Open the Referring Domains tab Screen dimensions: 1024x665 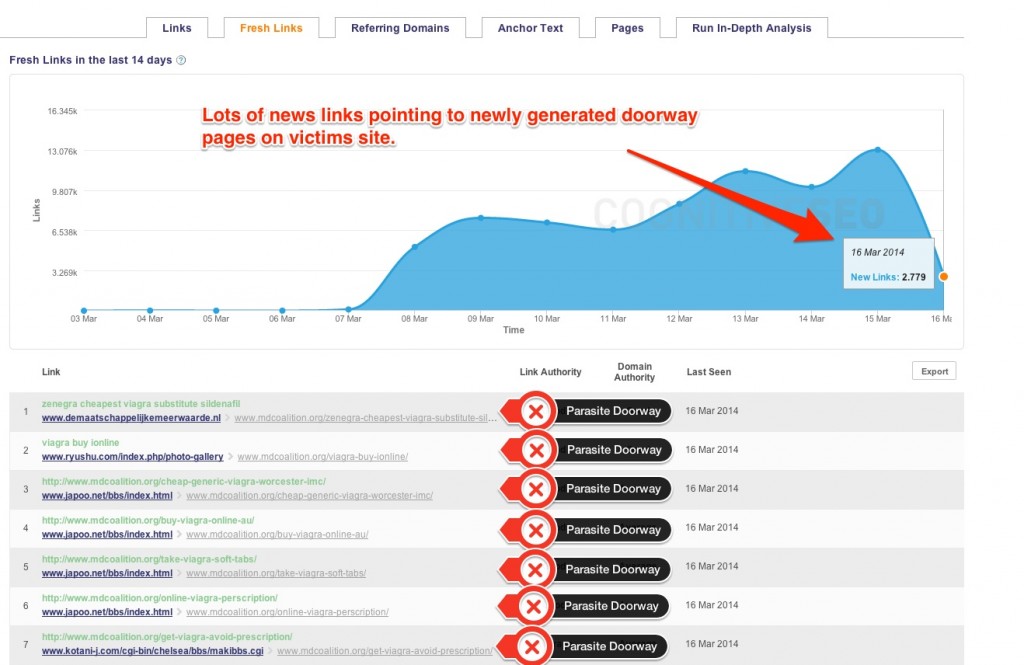click(x=400, y=28)
